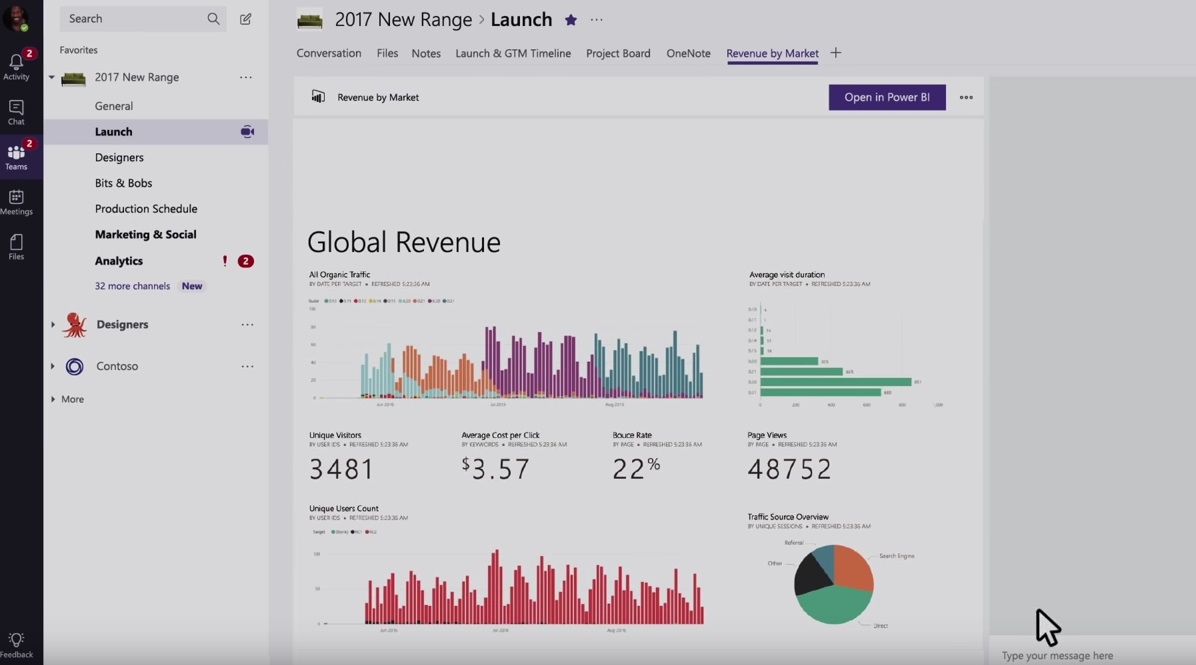Viewport: 1196px width, 665px height.
Task: Click the Unique Users Count chart
Action: 506,583
